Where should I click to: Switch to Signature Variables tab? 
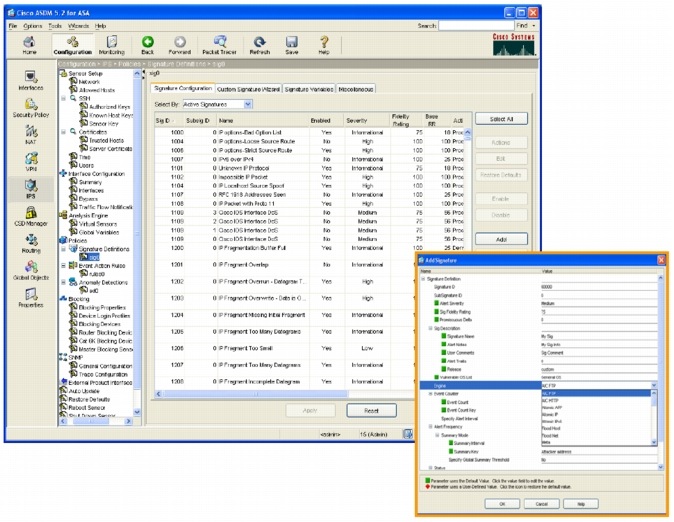(x=309, y=89)
